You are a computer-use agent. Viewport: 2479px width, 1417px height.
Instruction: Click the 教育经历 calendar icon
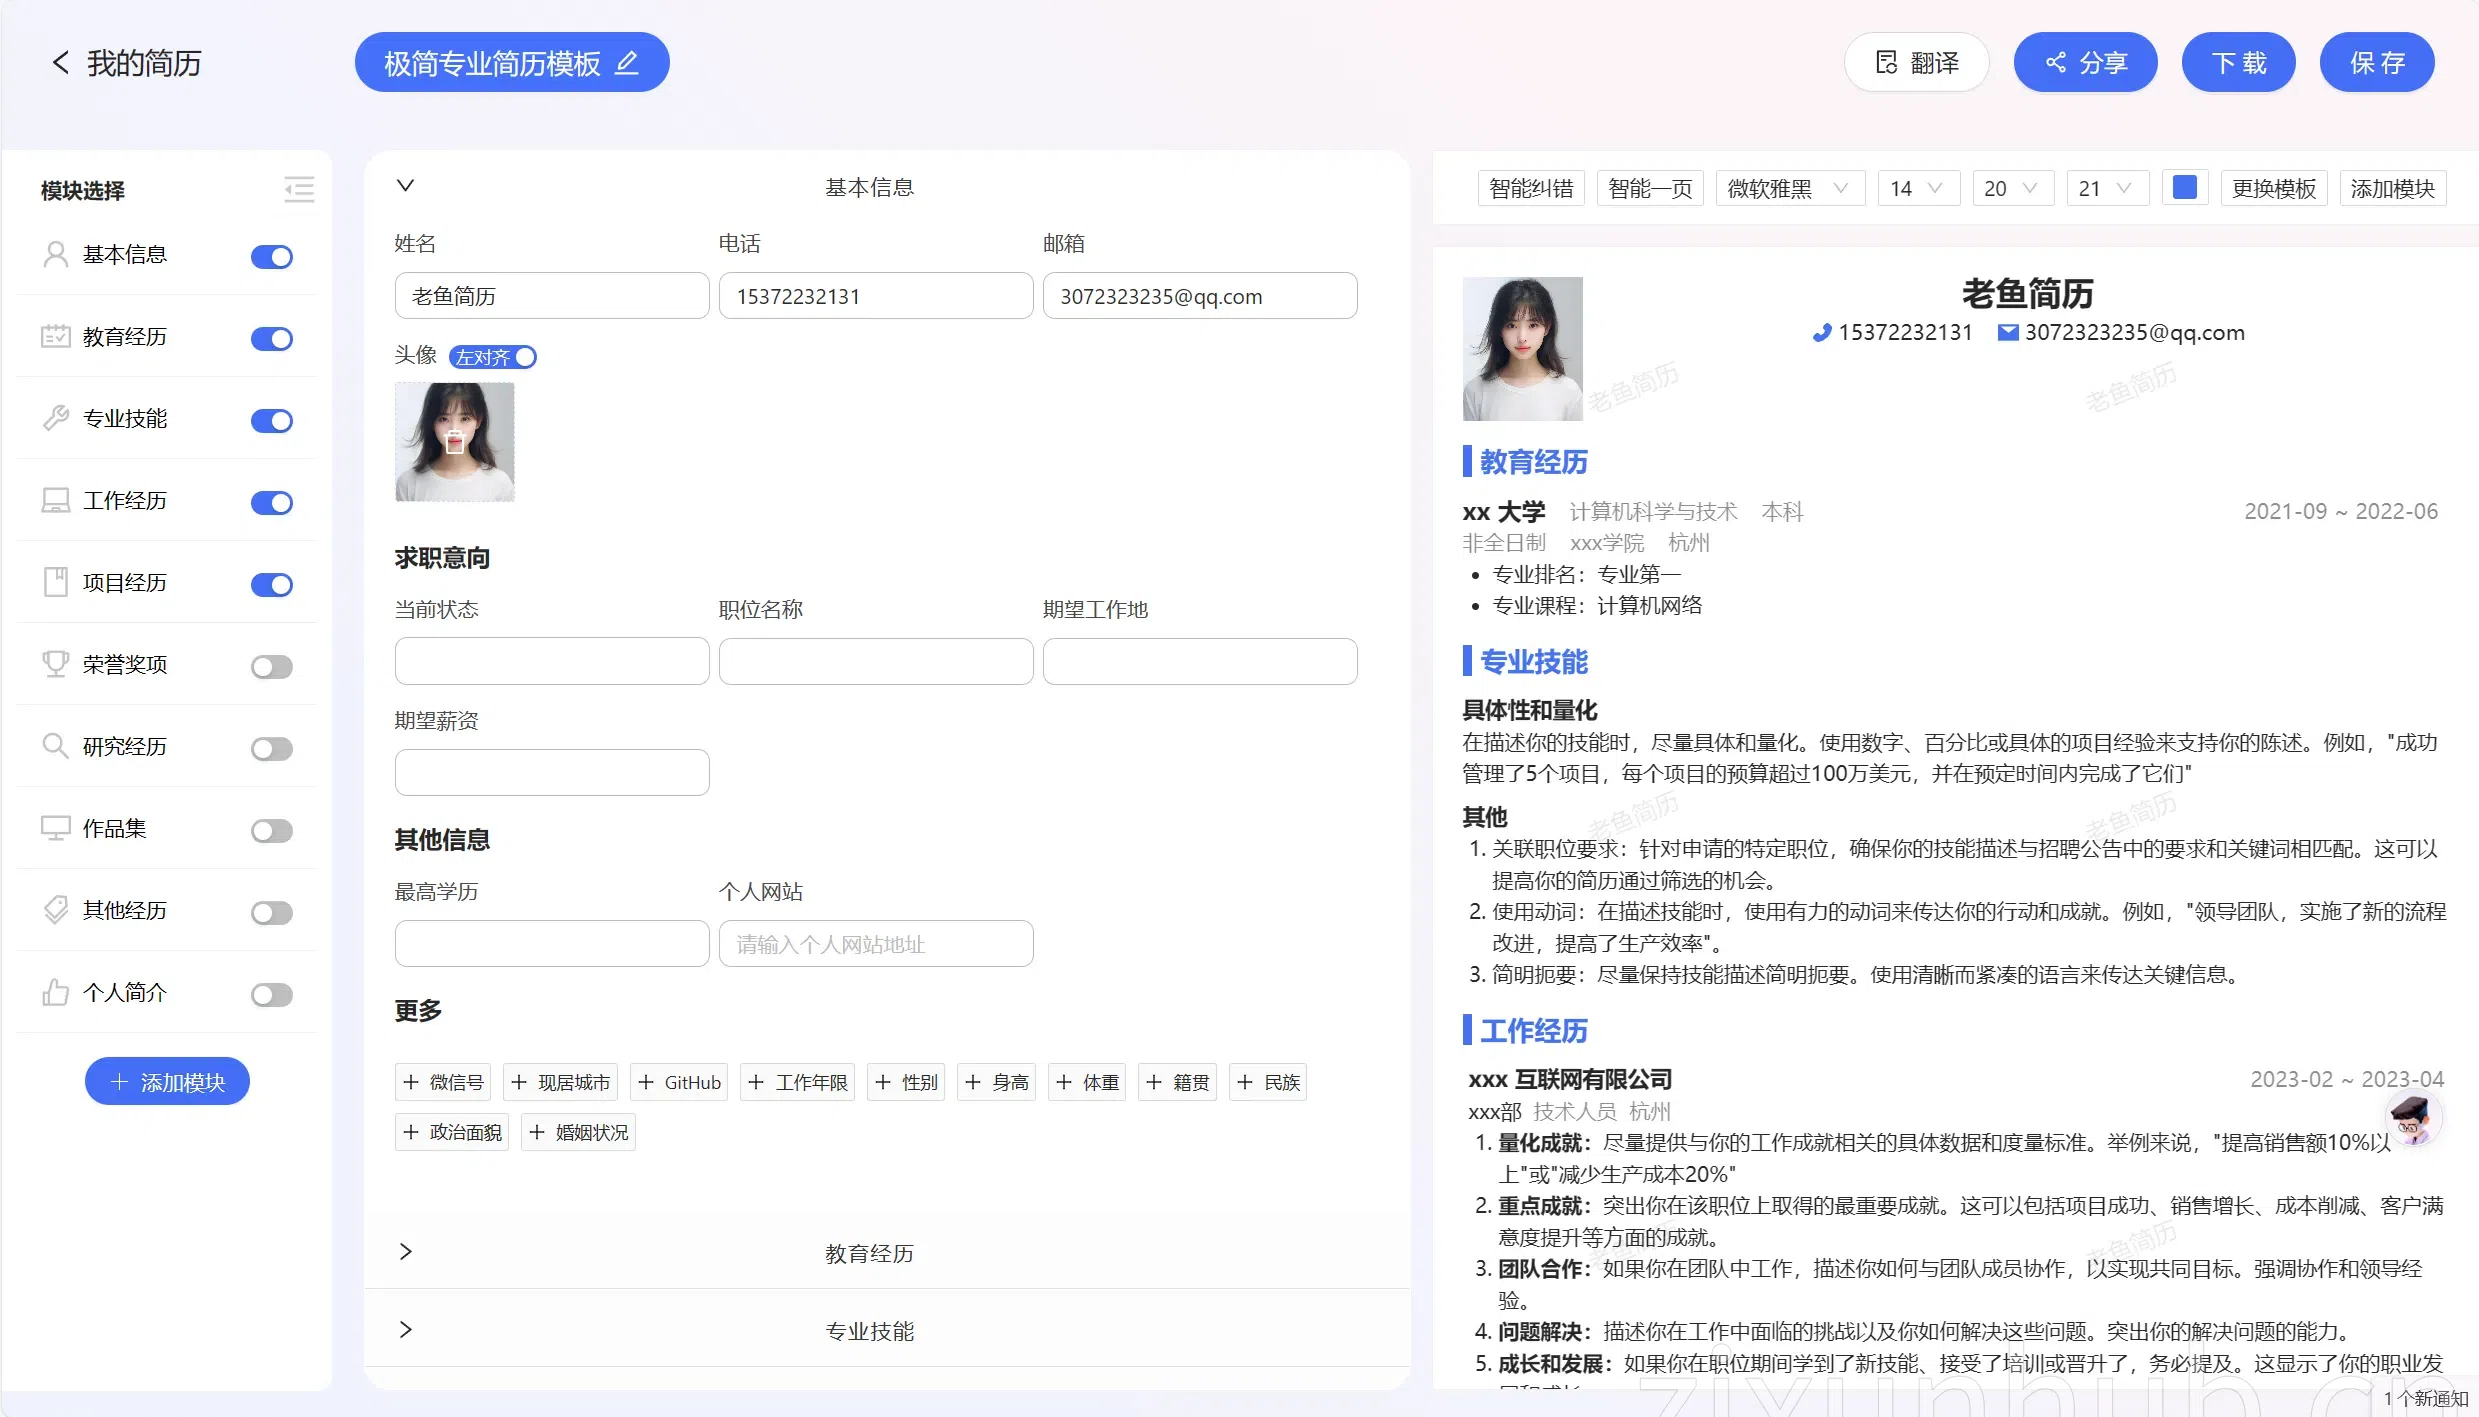56,337
